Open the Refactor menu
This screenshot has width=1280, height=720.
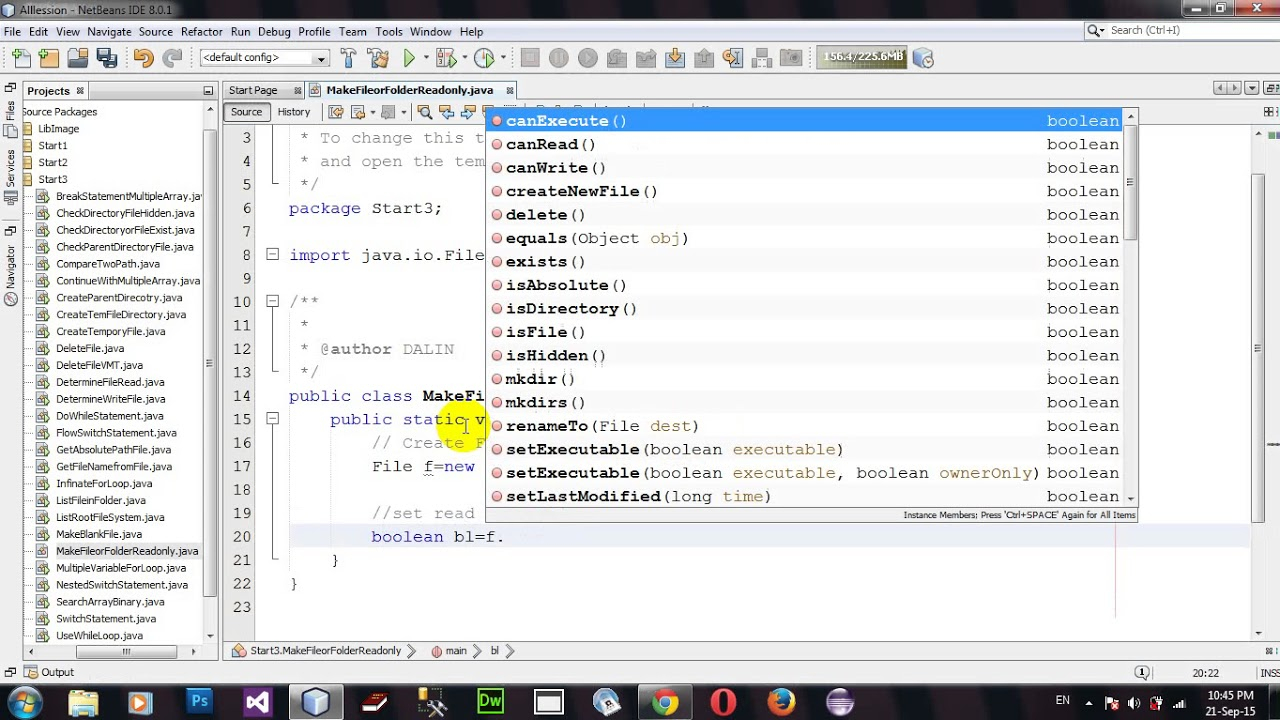coord(202,31)
